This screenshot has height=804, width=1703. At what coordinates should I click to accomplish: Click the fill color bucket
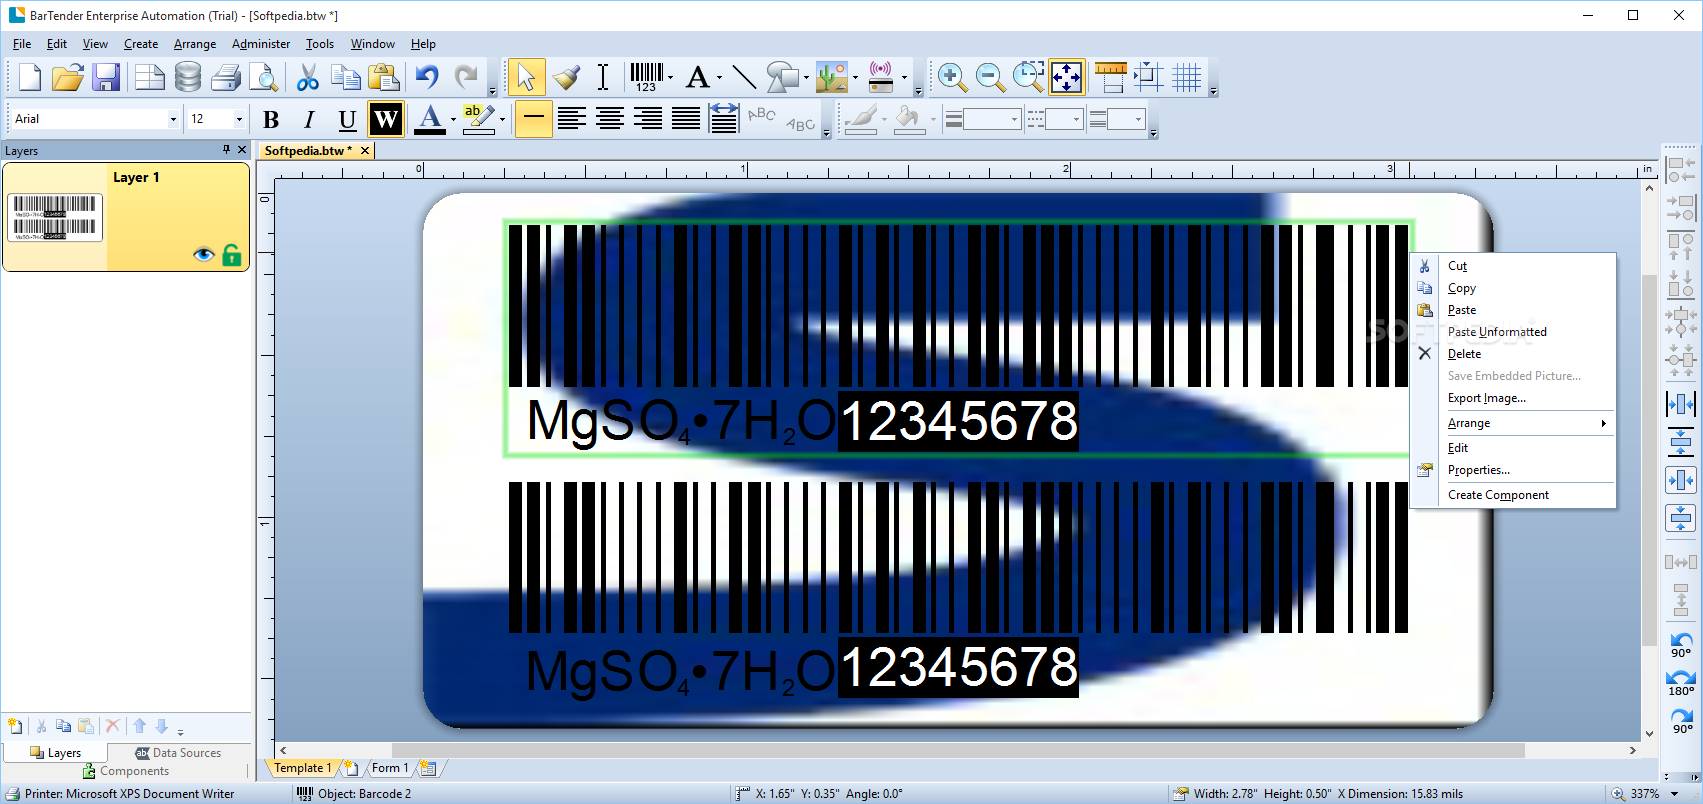908,119
